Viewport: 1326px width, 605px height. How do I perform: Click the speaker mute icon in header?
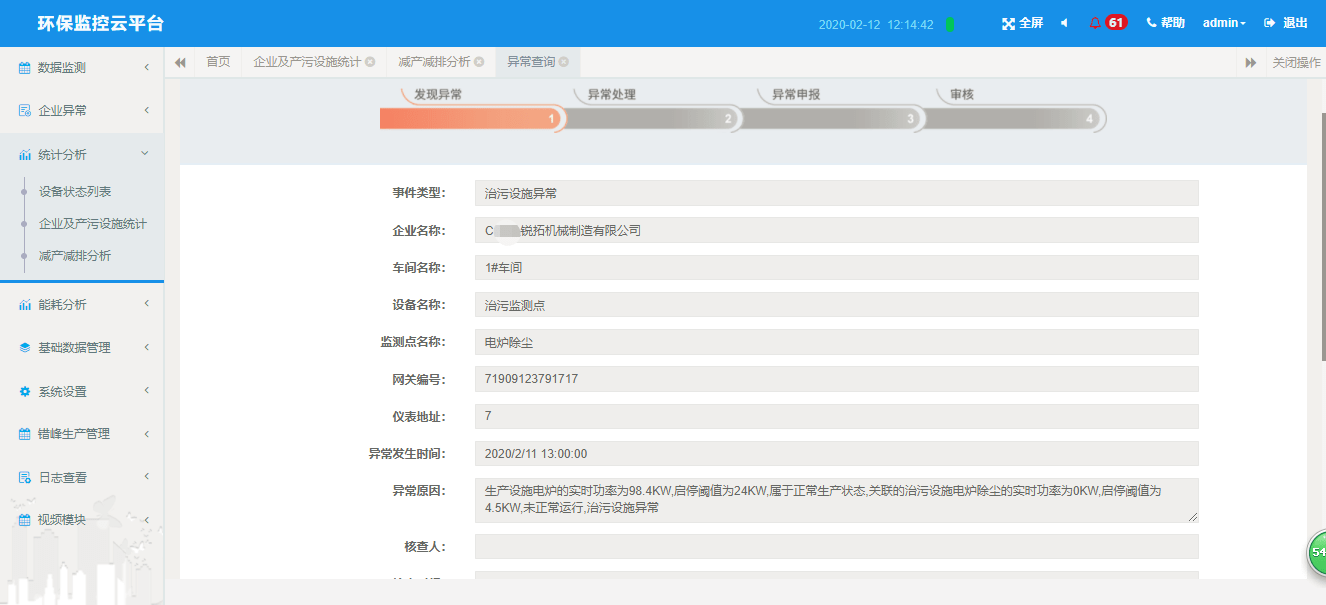point(1062,23)
